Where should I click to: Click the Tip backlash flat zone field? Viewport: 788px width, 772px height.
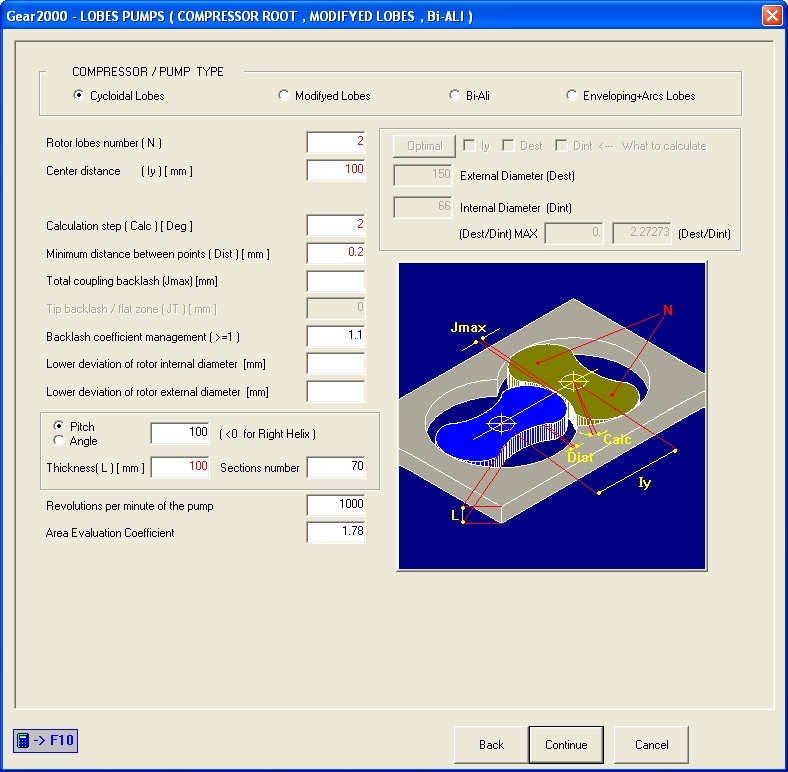(336, 308)
